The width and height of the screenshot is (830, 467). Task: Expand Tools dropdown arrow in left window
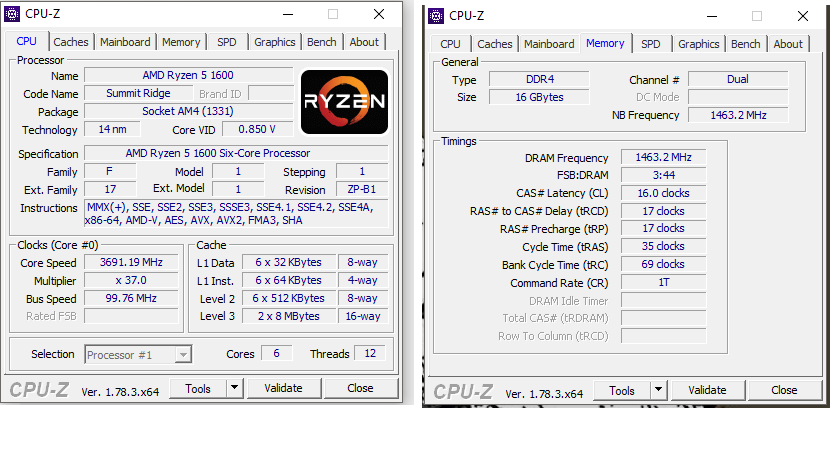point(234,389)
